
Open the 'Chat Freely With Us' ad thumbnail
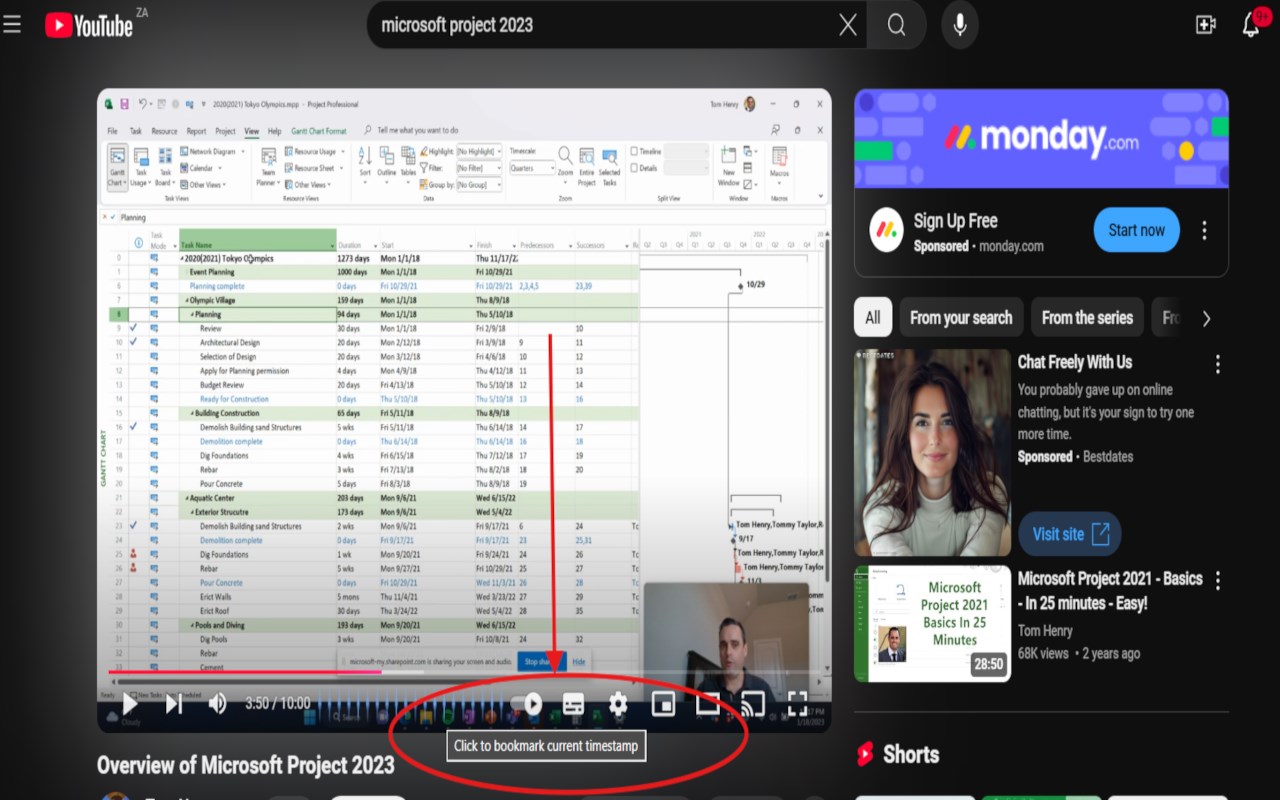point(933,452)
